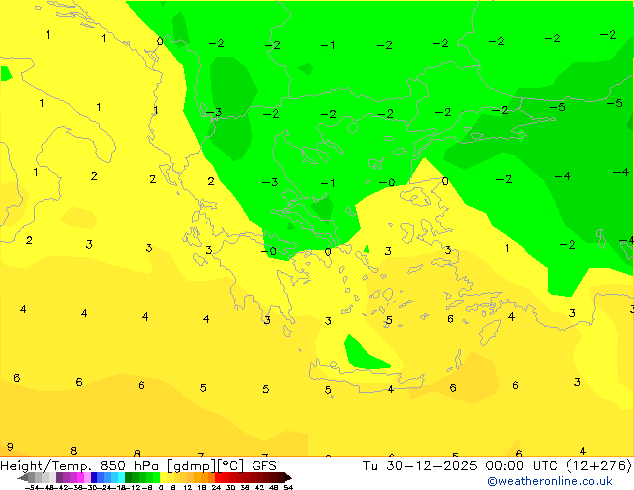Click the legend scale label -54
The width and height of the screenshot is (634, 490).
click(x=32, y=487)
